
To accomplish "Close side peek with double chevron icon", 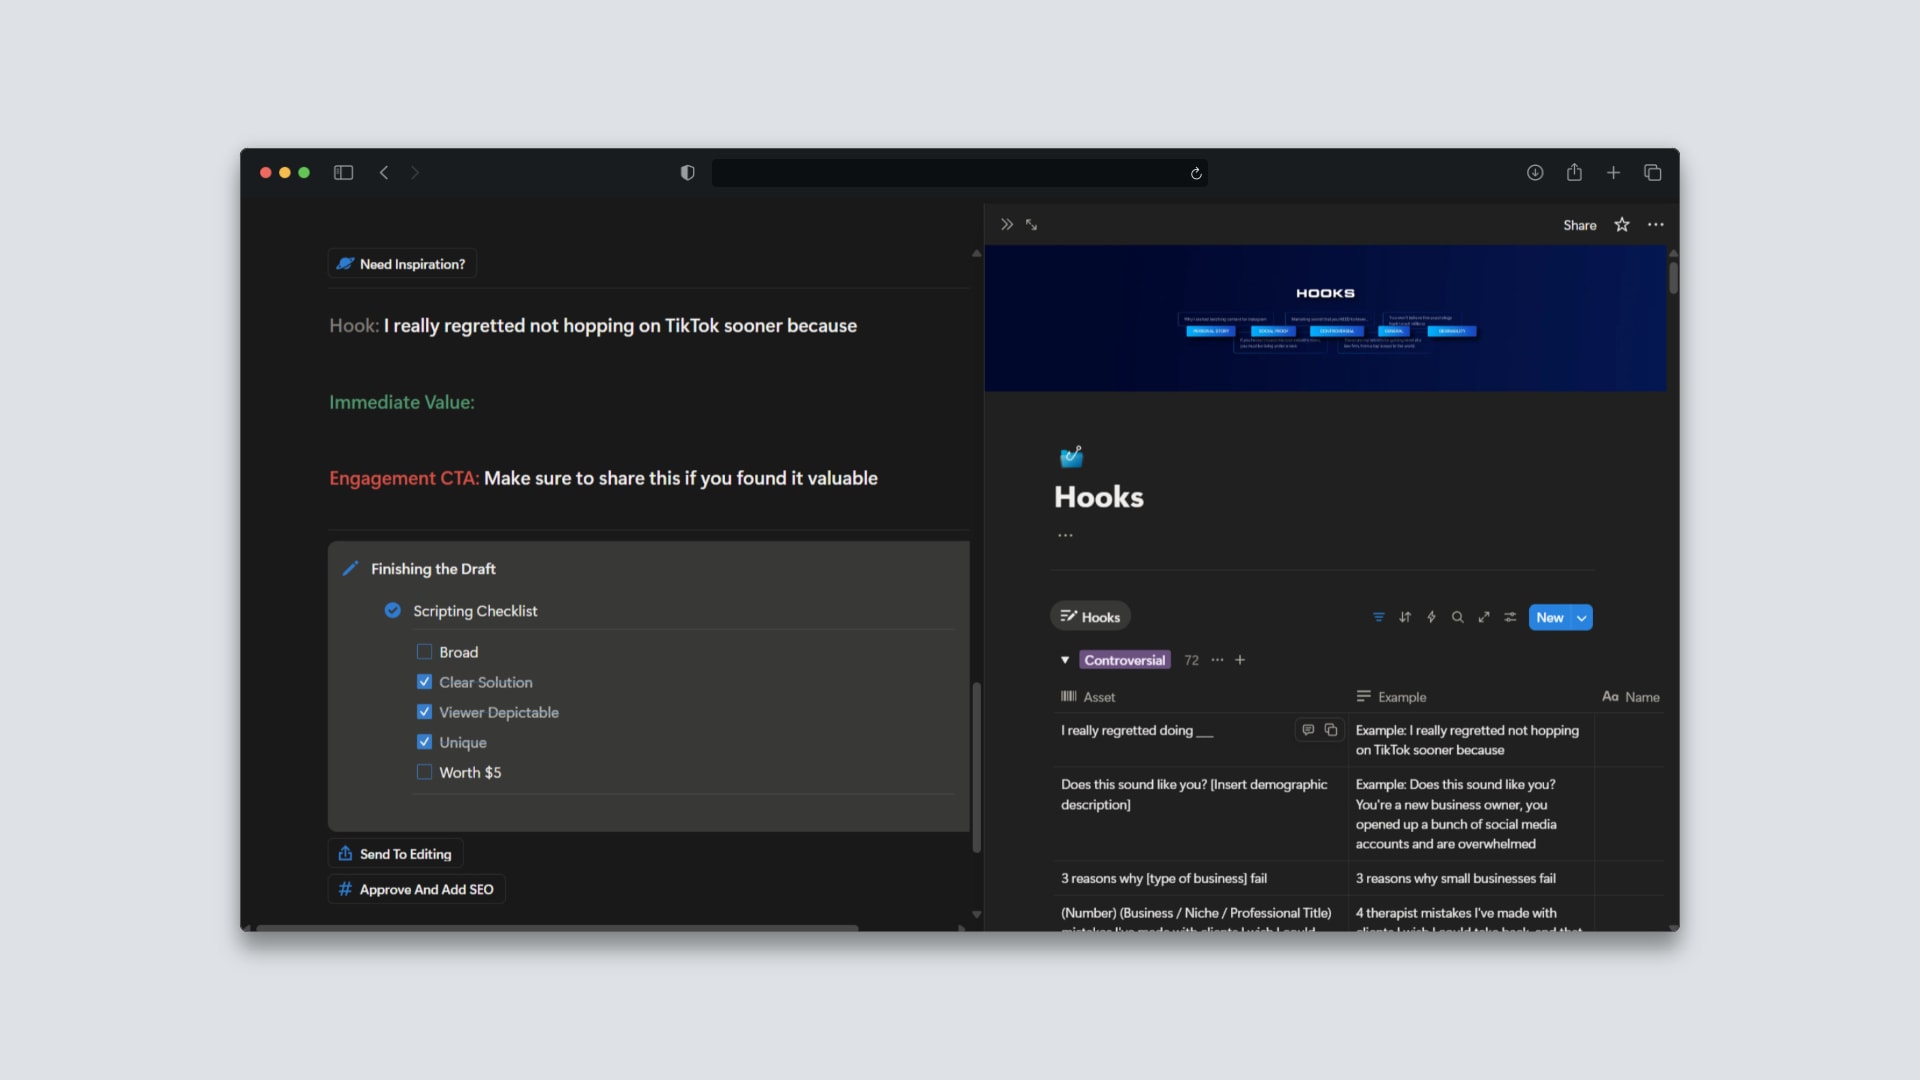I will [1007, 225].
